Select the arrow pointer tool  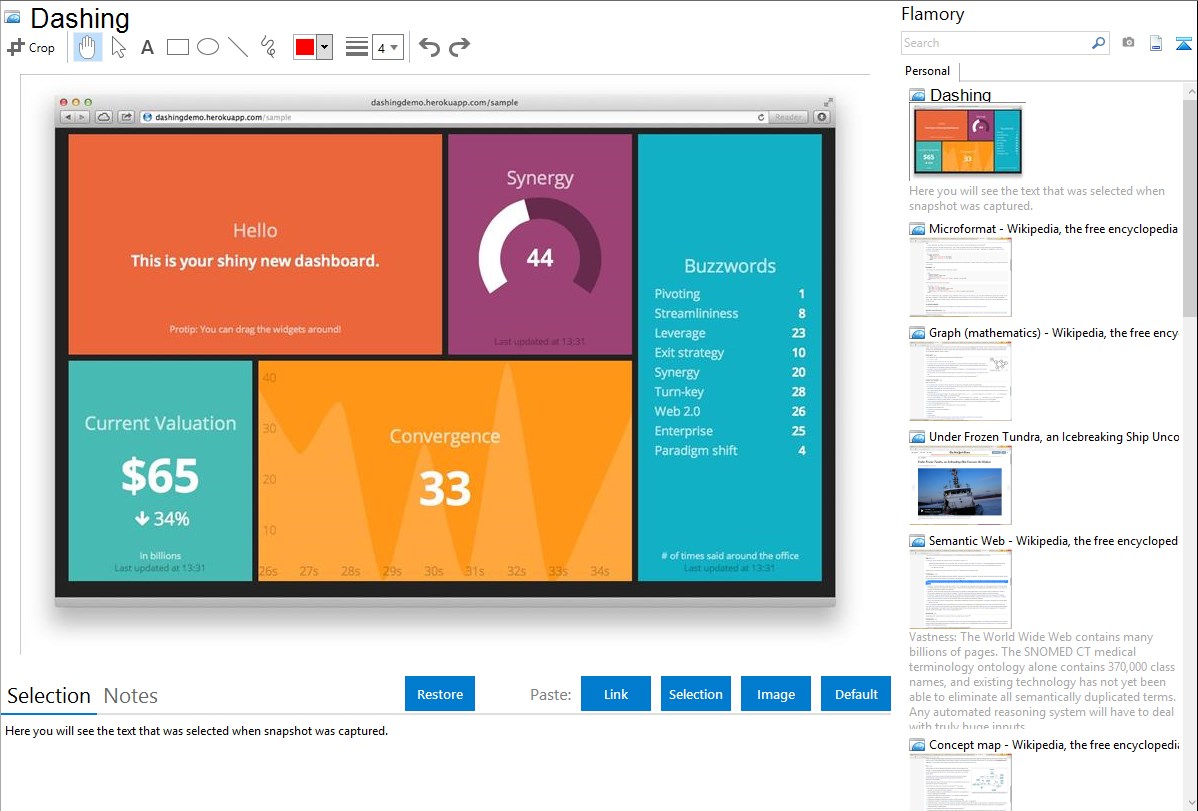coord(118,47)
